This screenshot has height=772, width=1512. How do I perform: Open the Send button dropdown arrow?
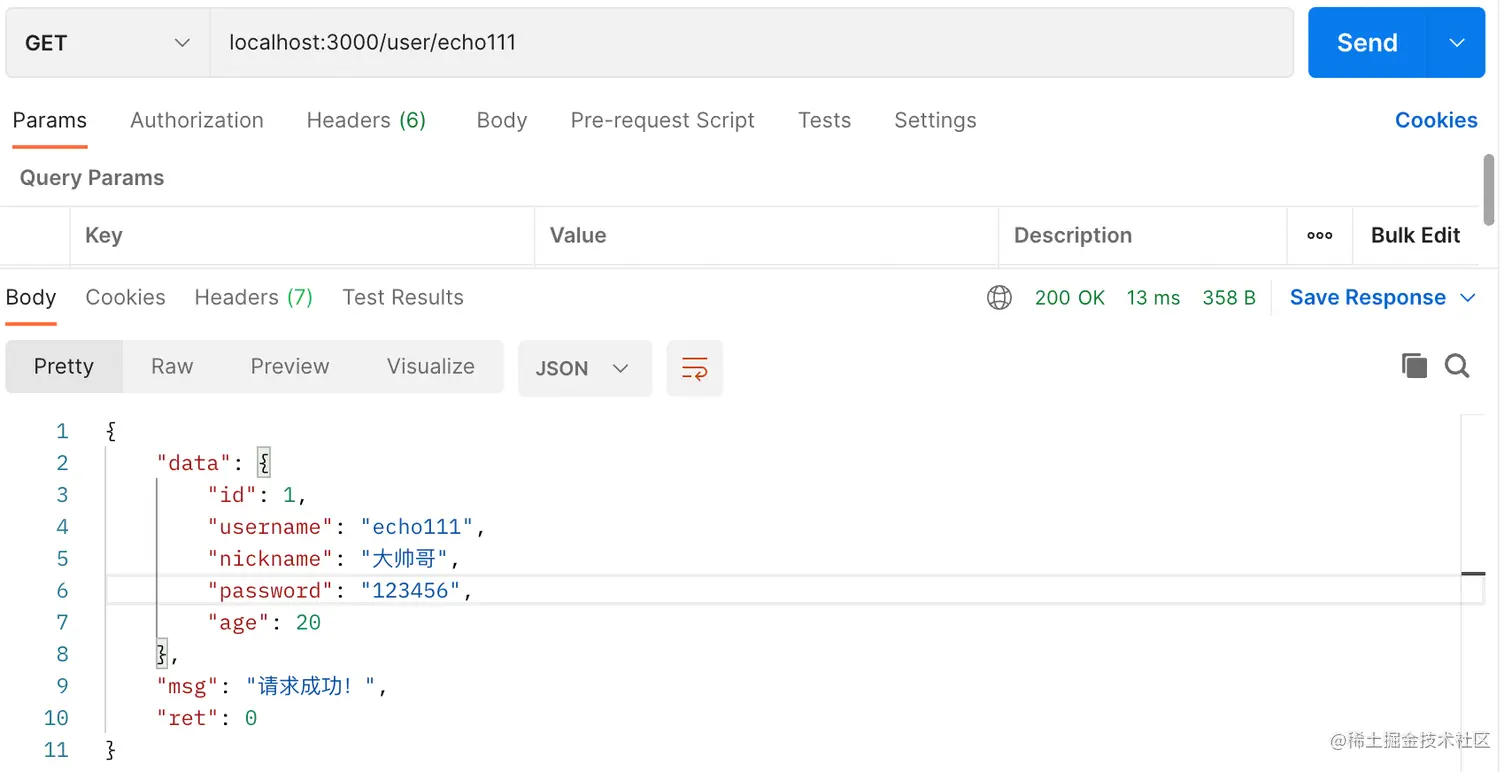[x=1456, y=43]
